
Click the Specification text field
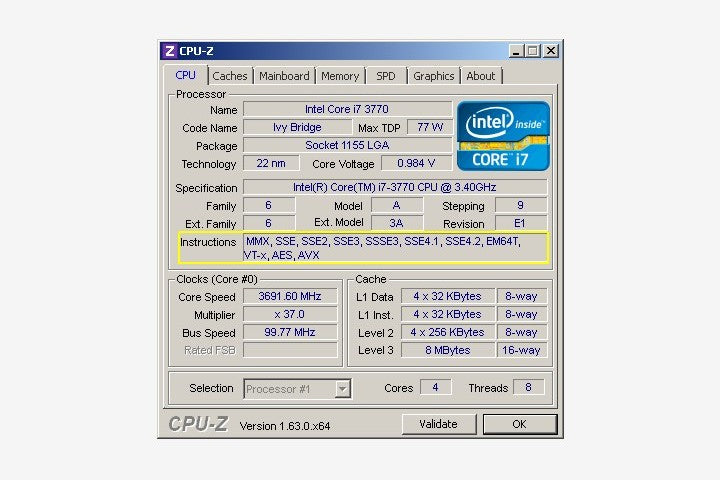coord(395,187)
